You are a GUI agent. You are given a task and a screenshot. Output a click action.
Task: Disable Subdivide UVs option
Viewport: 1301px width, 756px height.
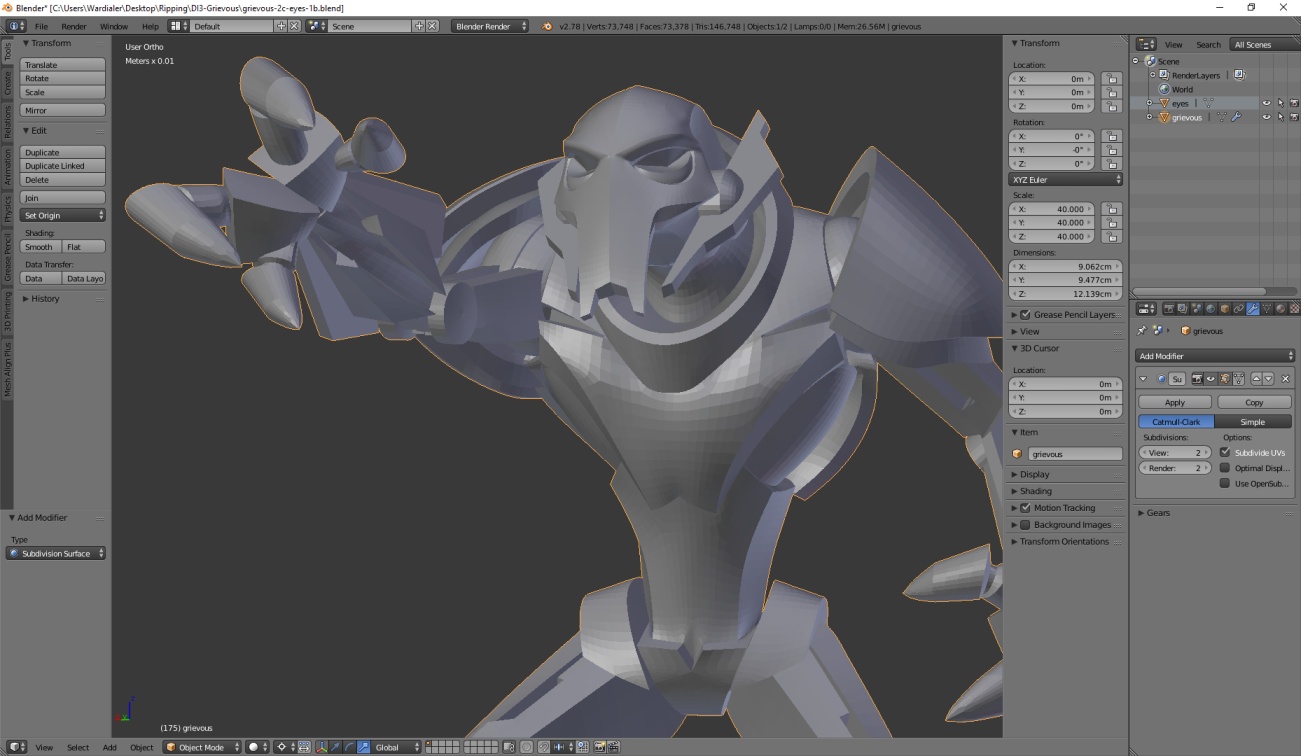(1225, 453)
